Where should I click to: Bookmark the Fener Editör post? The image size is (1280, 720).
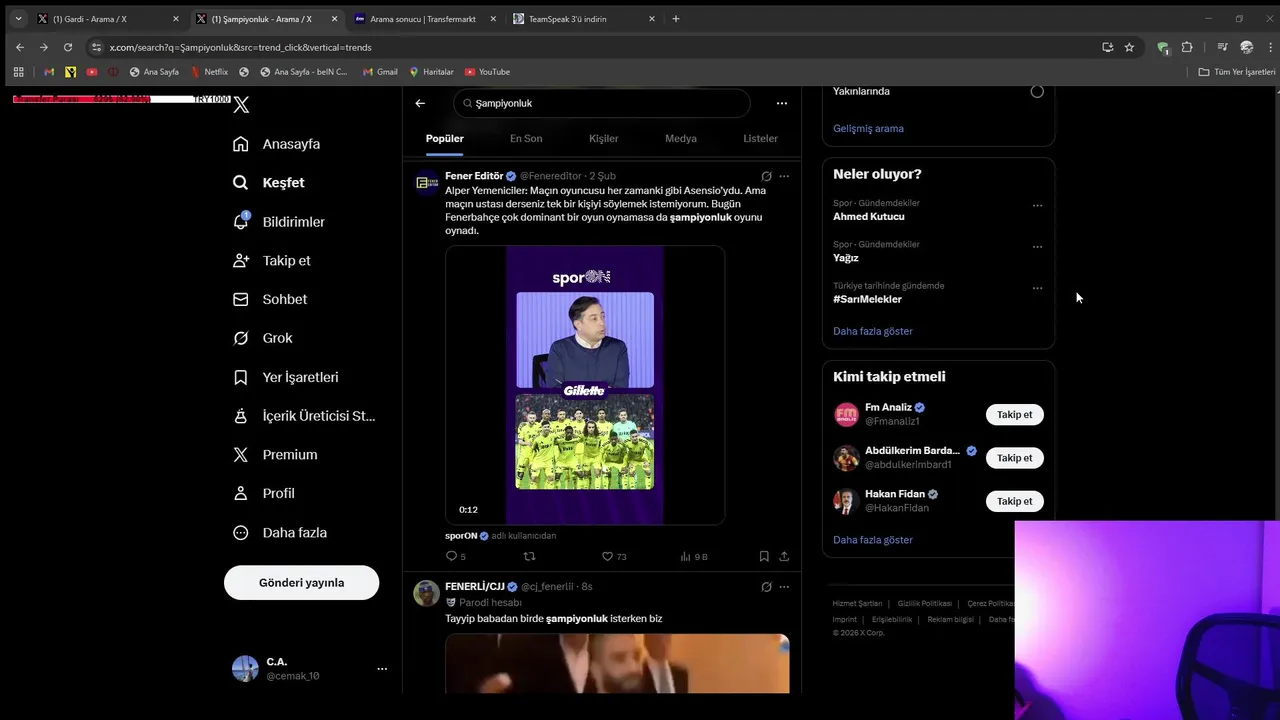pyautogui.click(x=764, y=556)
